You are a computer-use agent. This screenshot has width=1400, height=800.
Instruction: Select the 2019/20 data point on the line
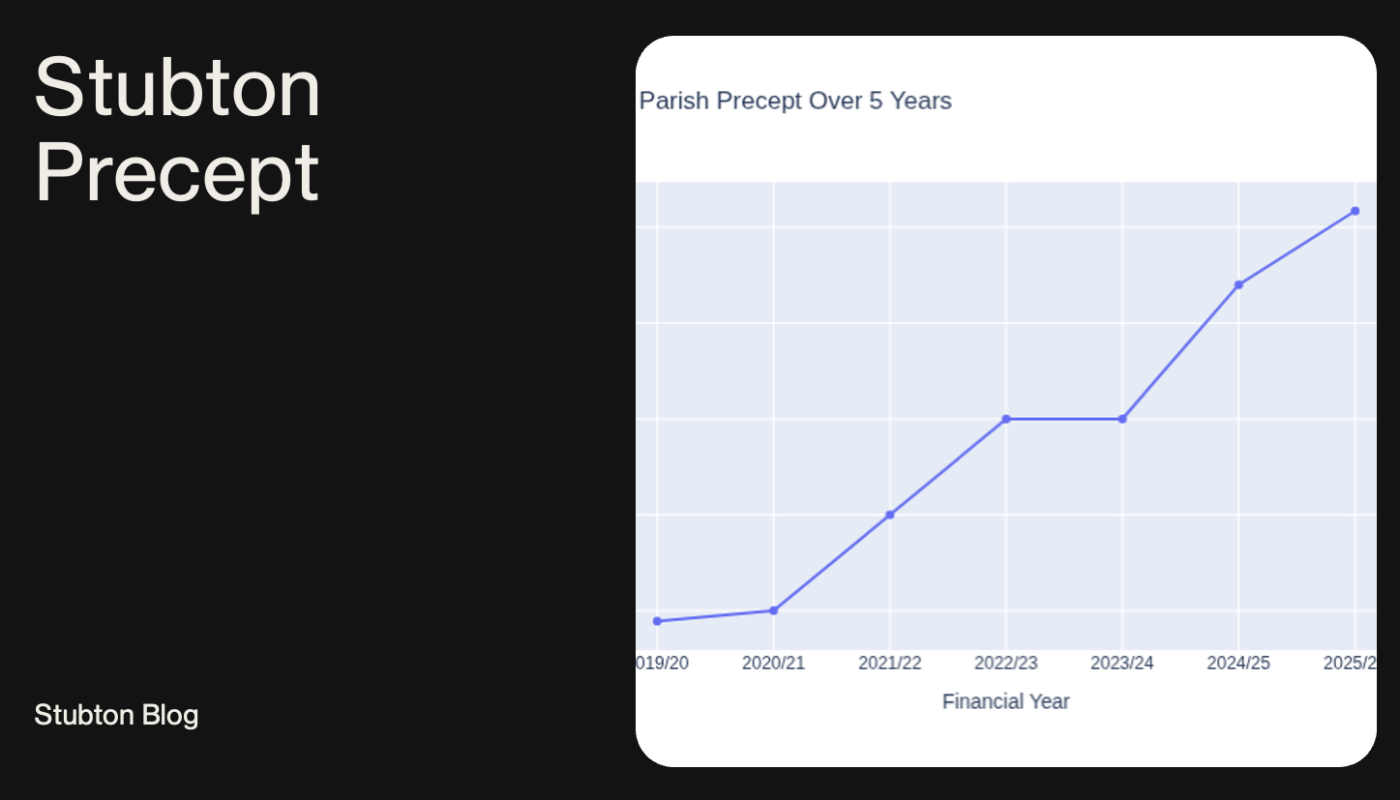pos(657,621)
